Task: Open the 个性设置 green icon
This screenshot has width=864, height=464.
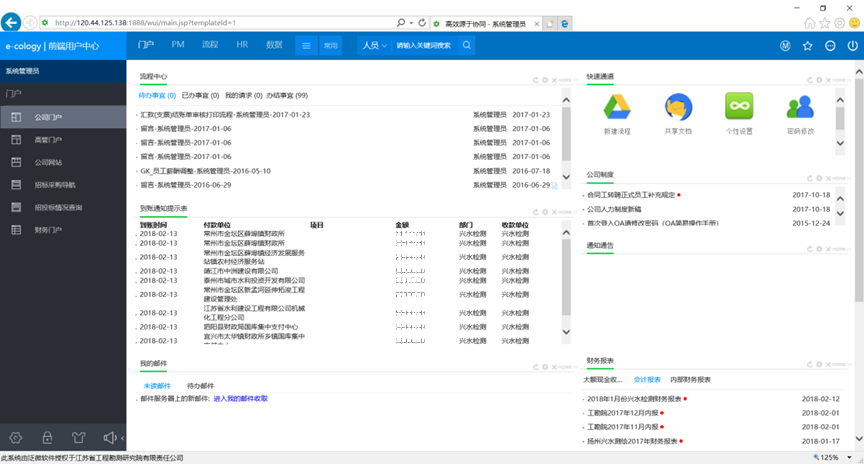Action: [739, 107]
